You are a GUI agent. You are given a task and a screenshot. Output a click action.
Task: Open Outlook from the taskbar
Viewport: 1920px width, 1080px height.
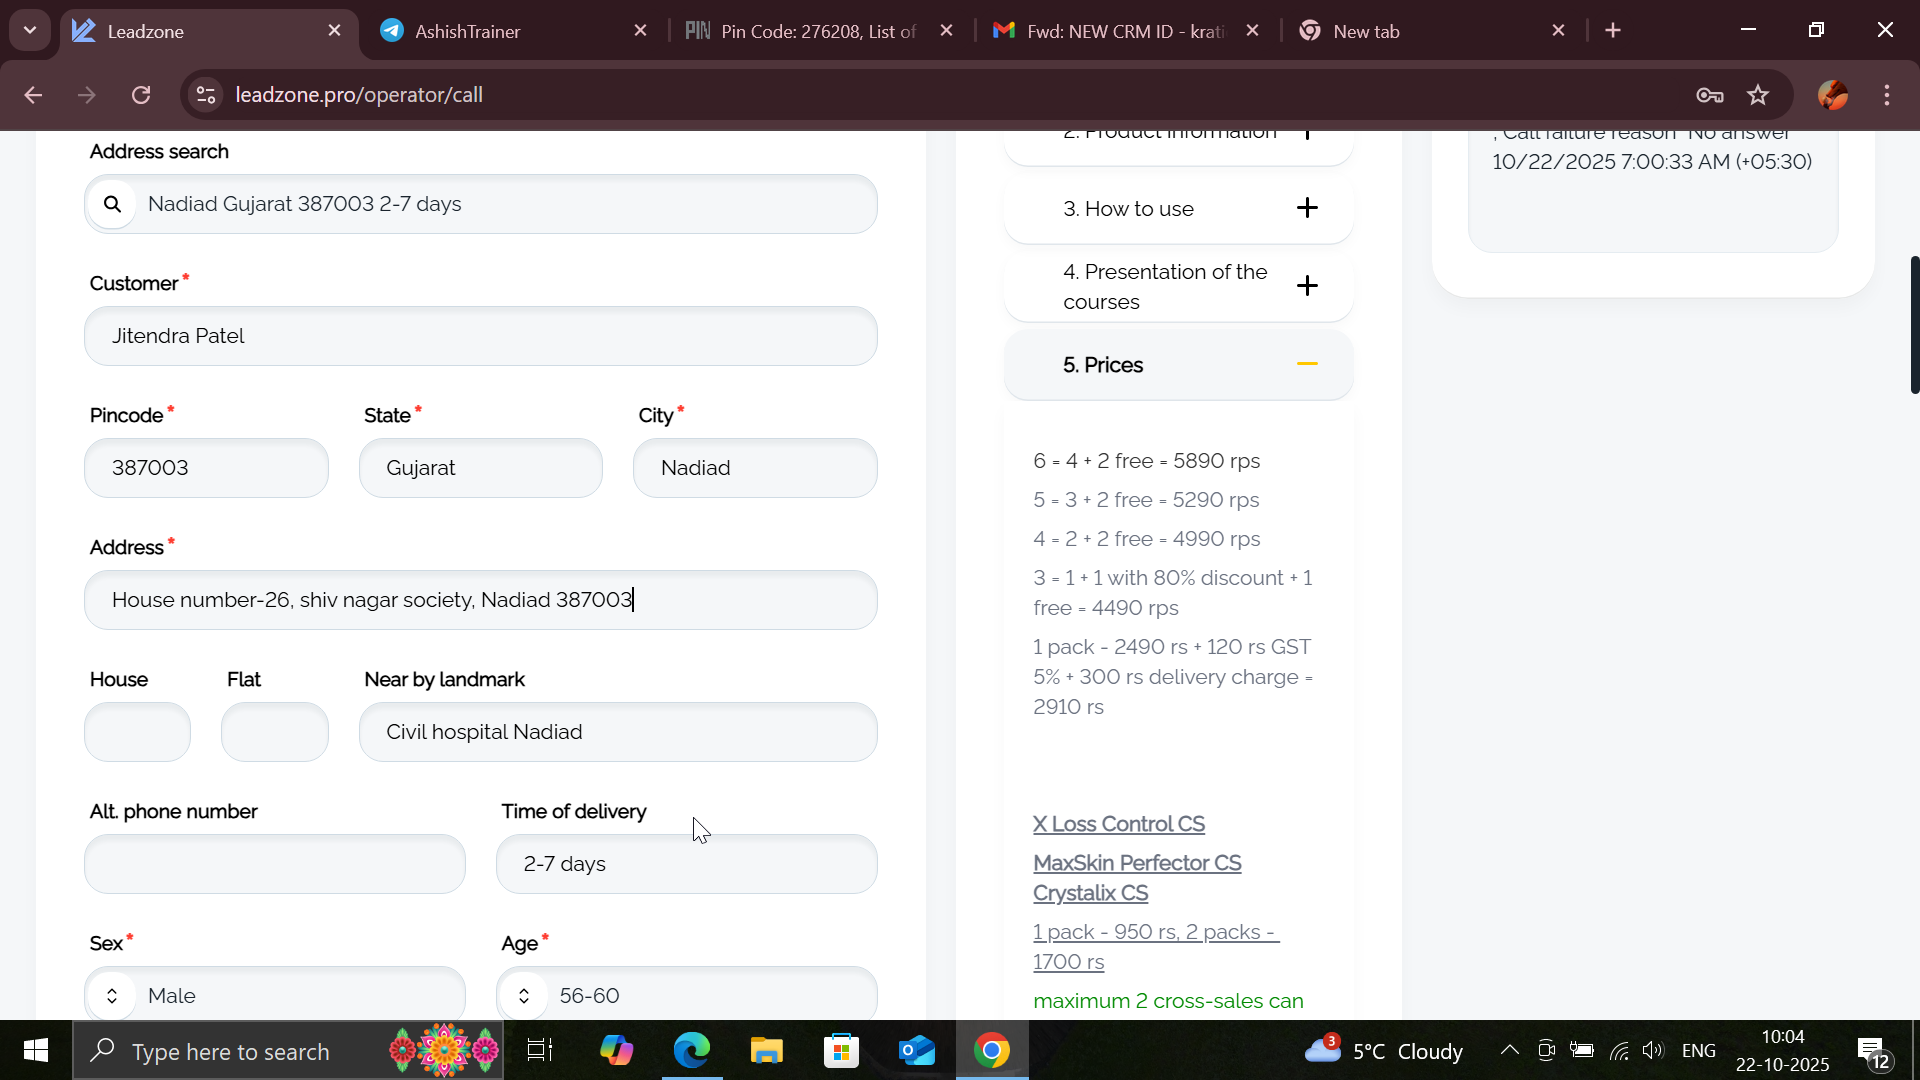pyautogui.click(x=916, y=1051)
